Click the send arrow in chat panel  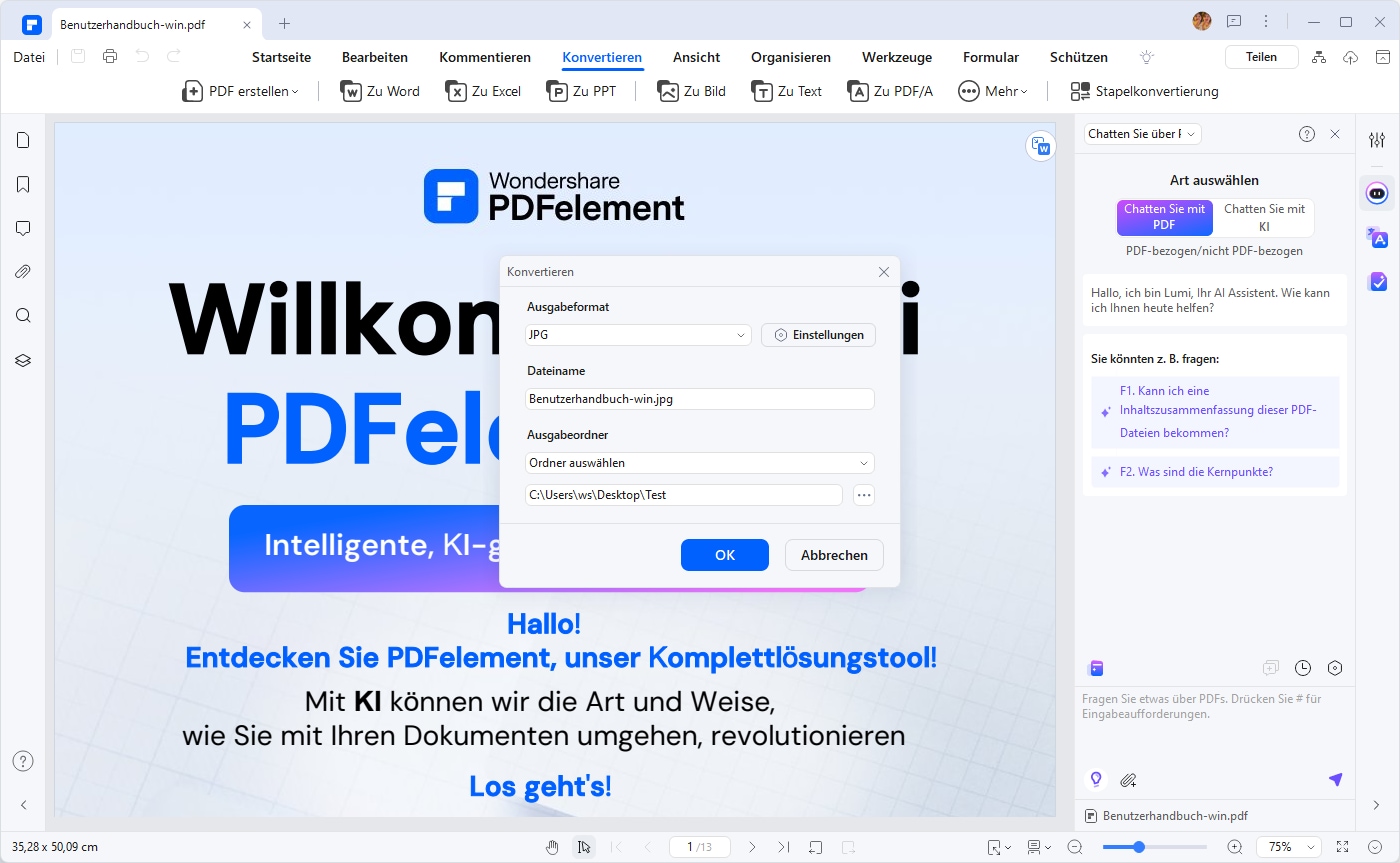coord(1335,780)
